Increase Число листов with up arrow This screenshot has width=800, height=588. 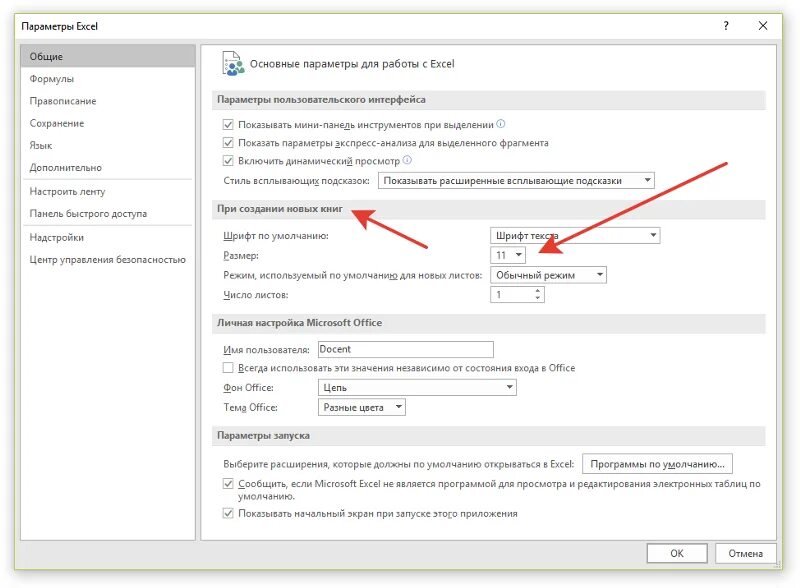[x=538, y=291]
